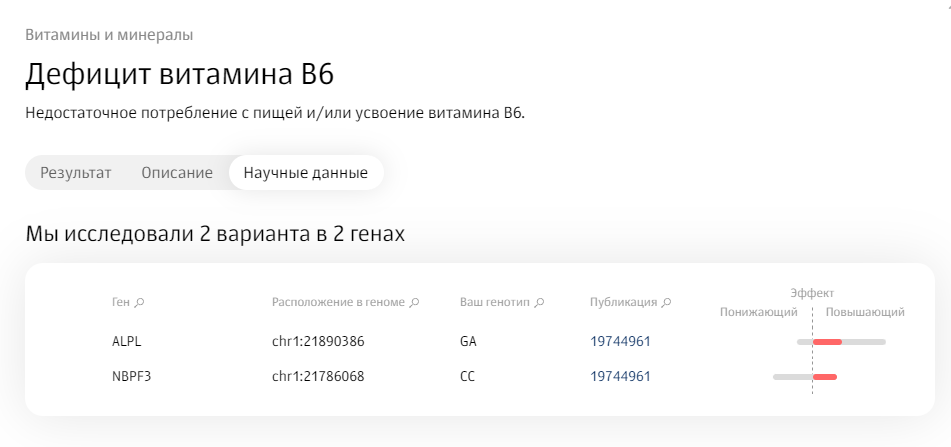951x447 pixels.
Task: Click the magnifier icon next to Ген
Action: (139, 303)
